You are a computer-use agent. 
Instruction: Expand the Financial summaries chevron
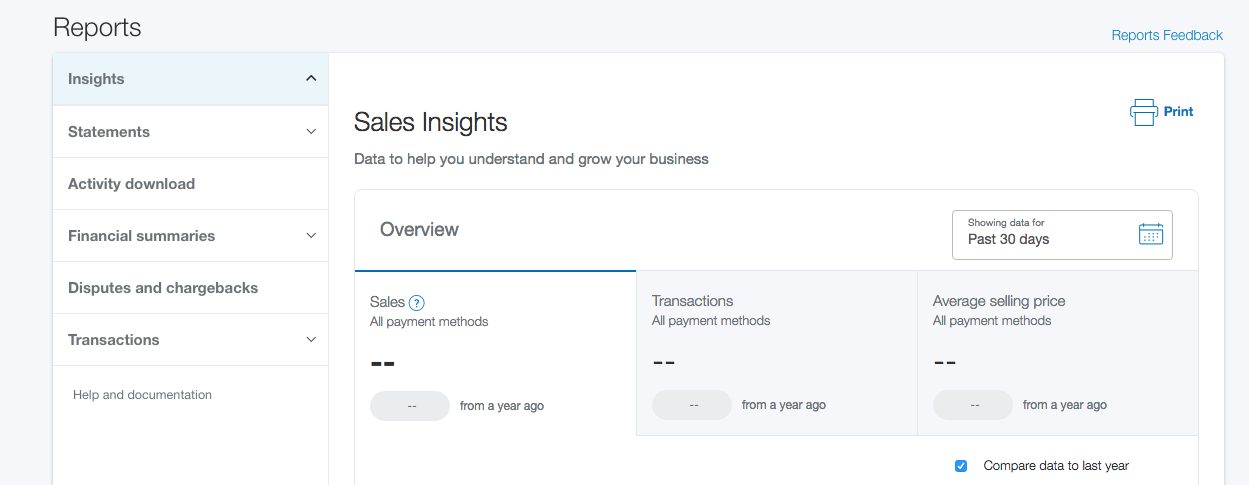311,236
